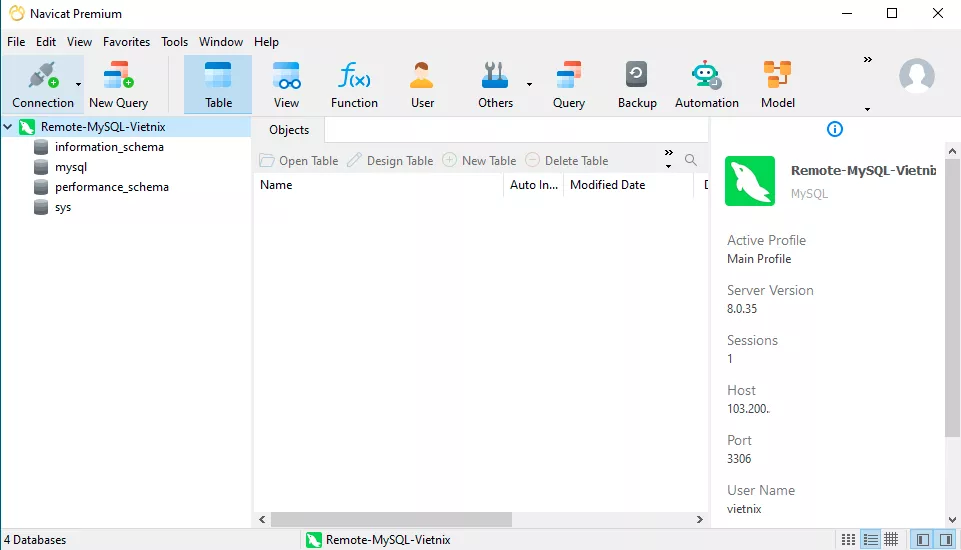Show more main toolbar items chevron
Viewport: 961px width, 550px height.
(868, 59)
